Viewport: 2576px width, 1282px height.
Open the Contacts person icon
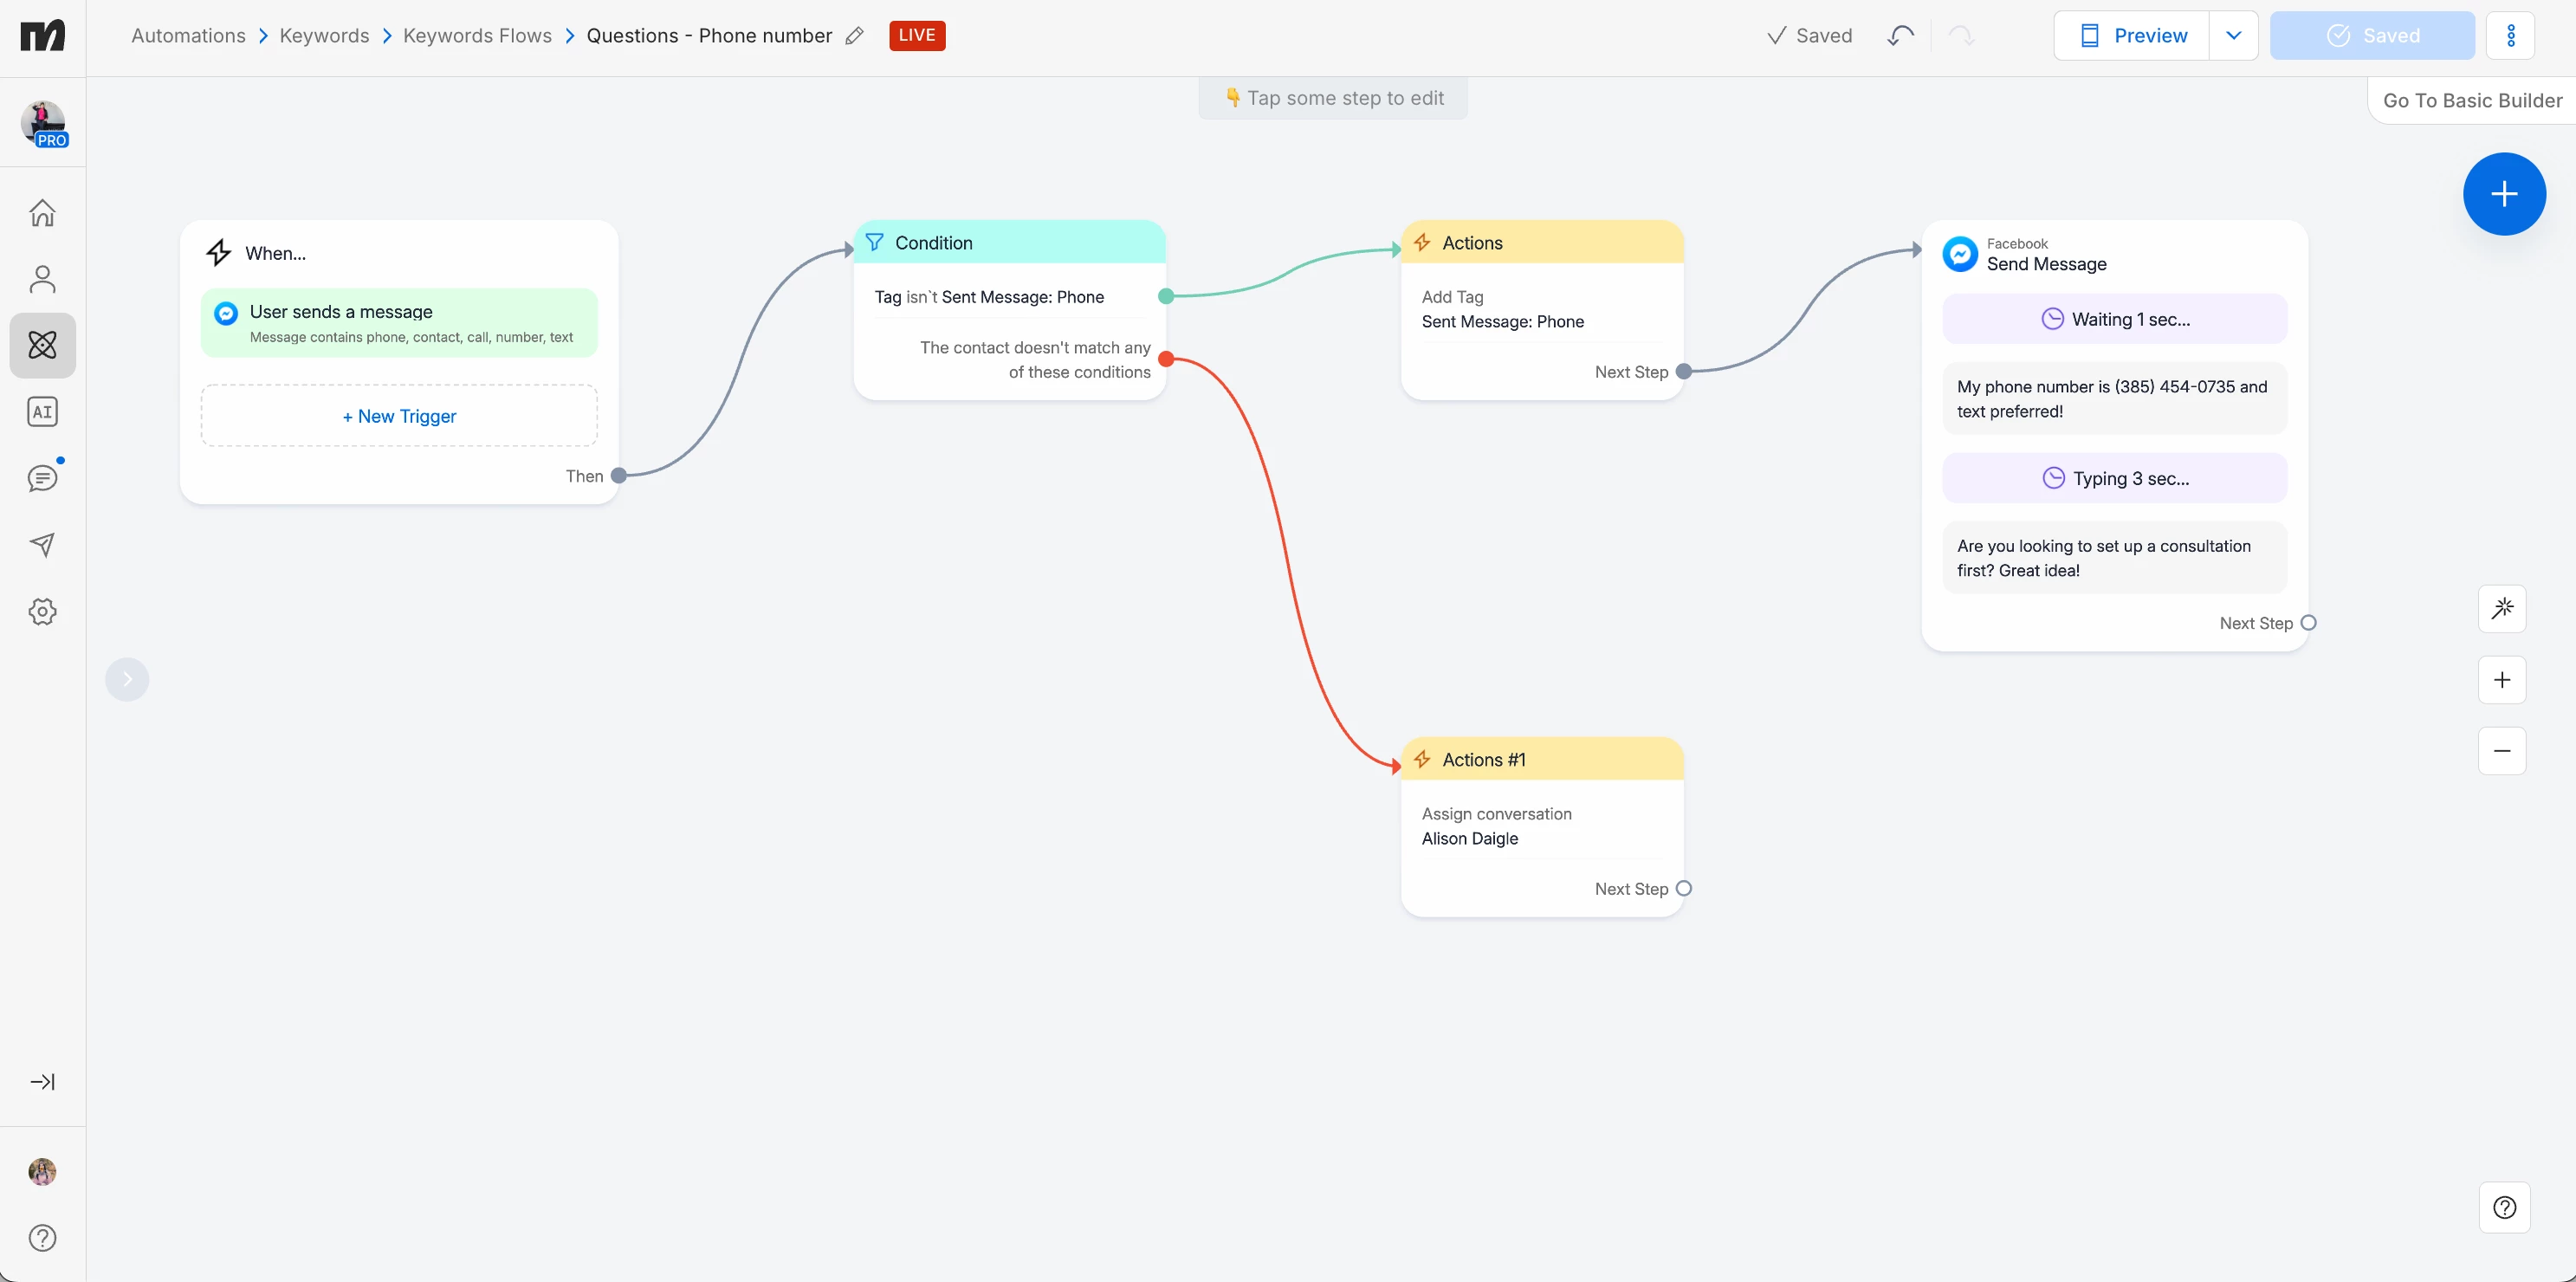(42, 279)
